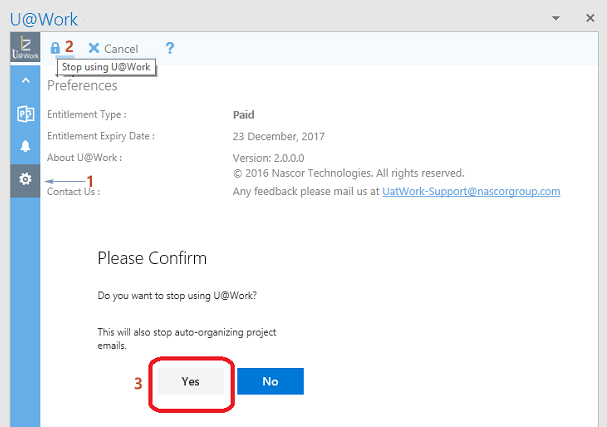Click the U@Work pane title
607x427 pixels.
tap(43, 19)
